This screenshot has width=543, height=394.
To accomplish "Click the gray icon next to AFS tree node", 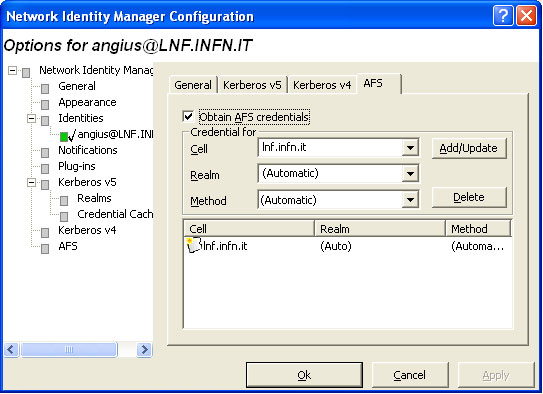I will click(x=45, y=249).
